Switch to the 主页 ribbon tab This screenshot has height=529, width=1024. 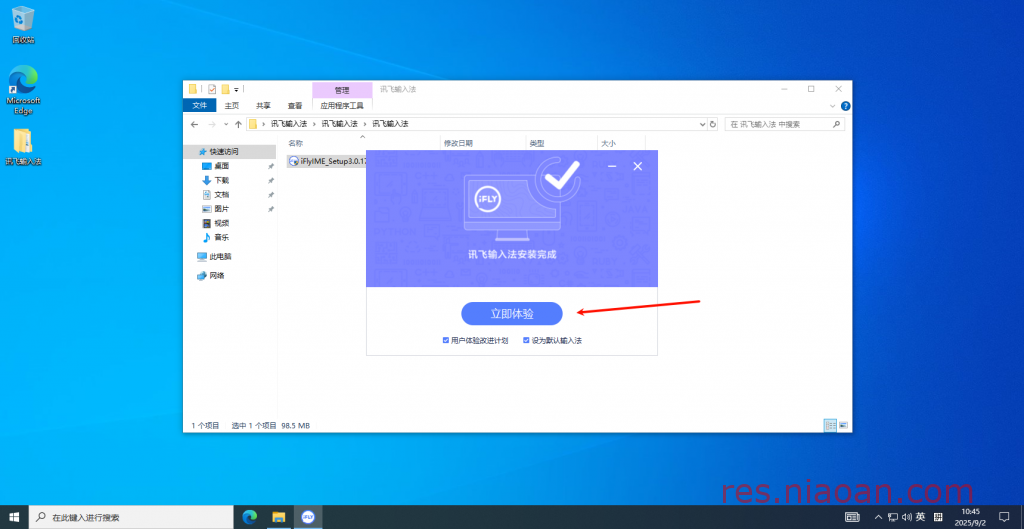pyautogui.click(x=232, y=105)
